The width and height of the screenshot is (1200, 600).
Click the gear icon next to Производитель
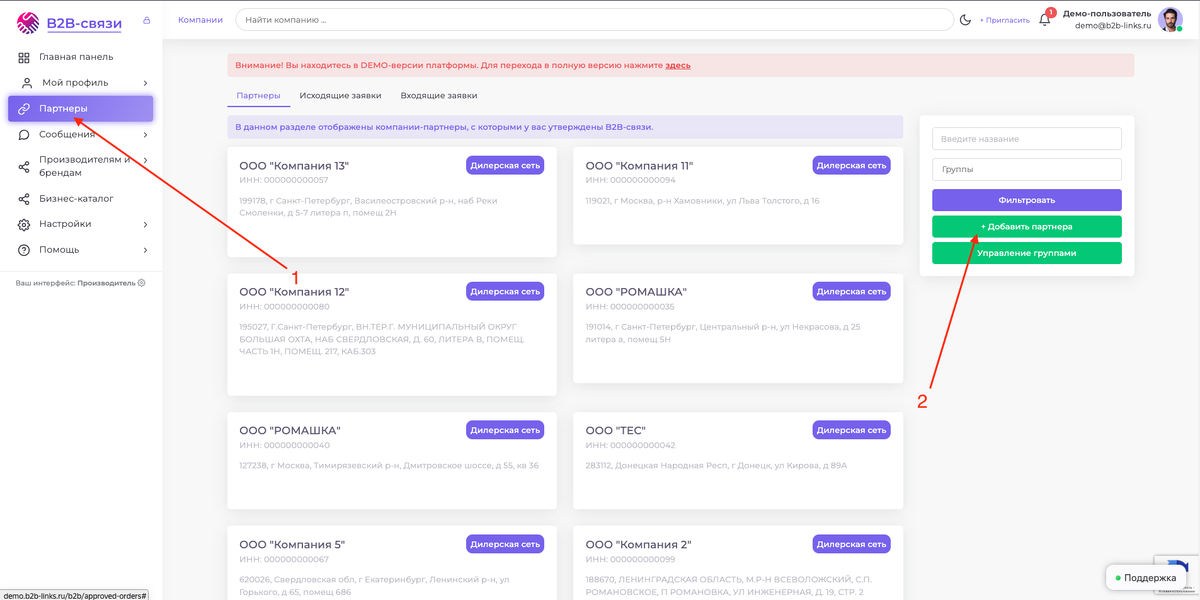click(x=141, y=283)
